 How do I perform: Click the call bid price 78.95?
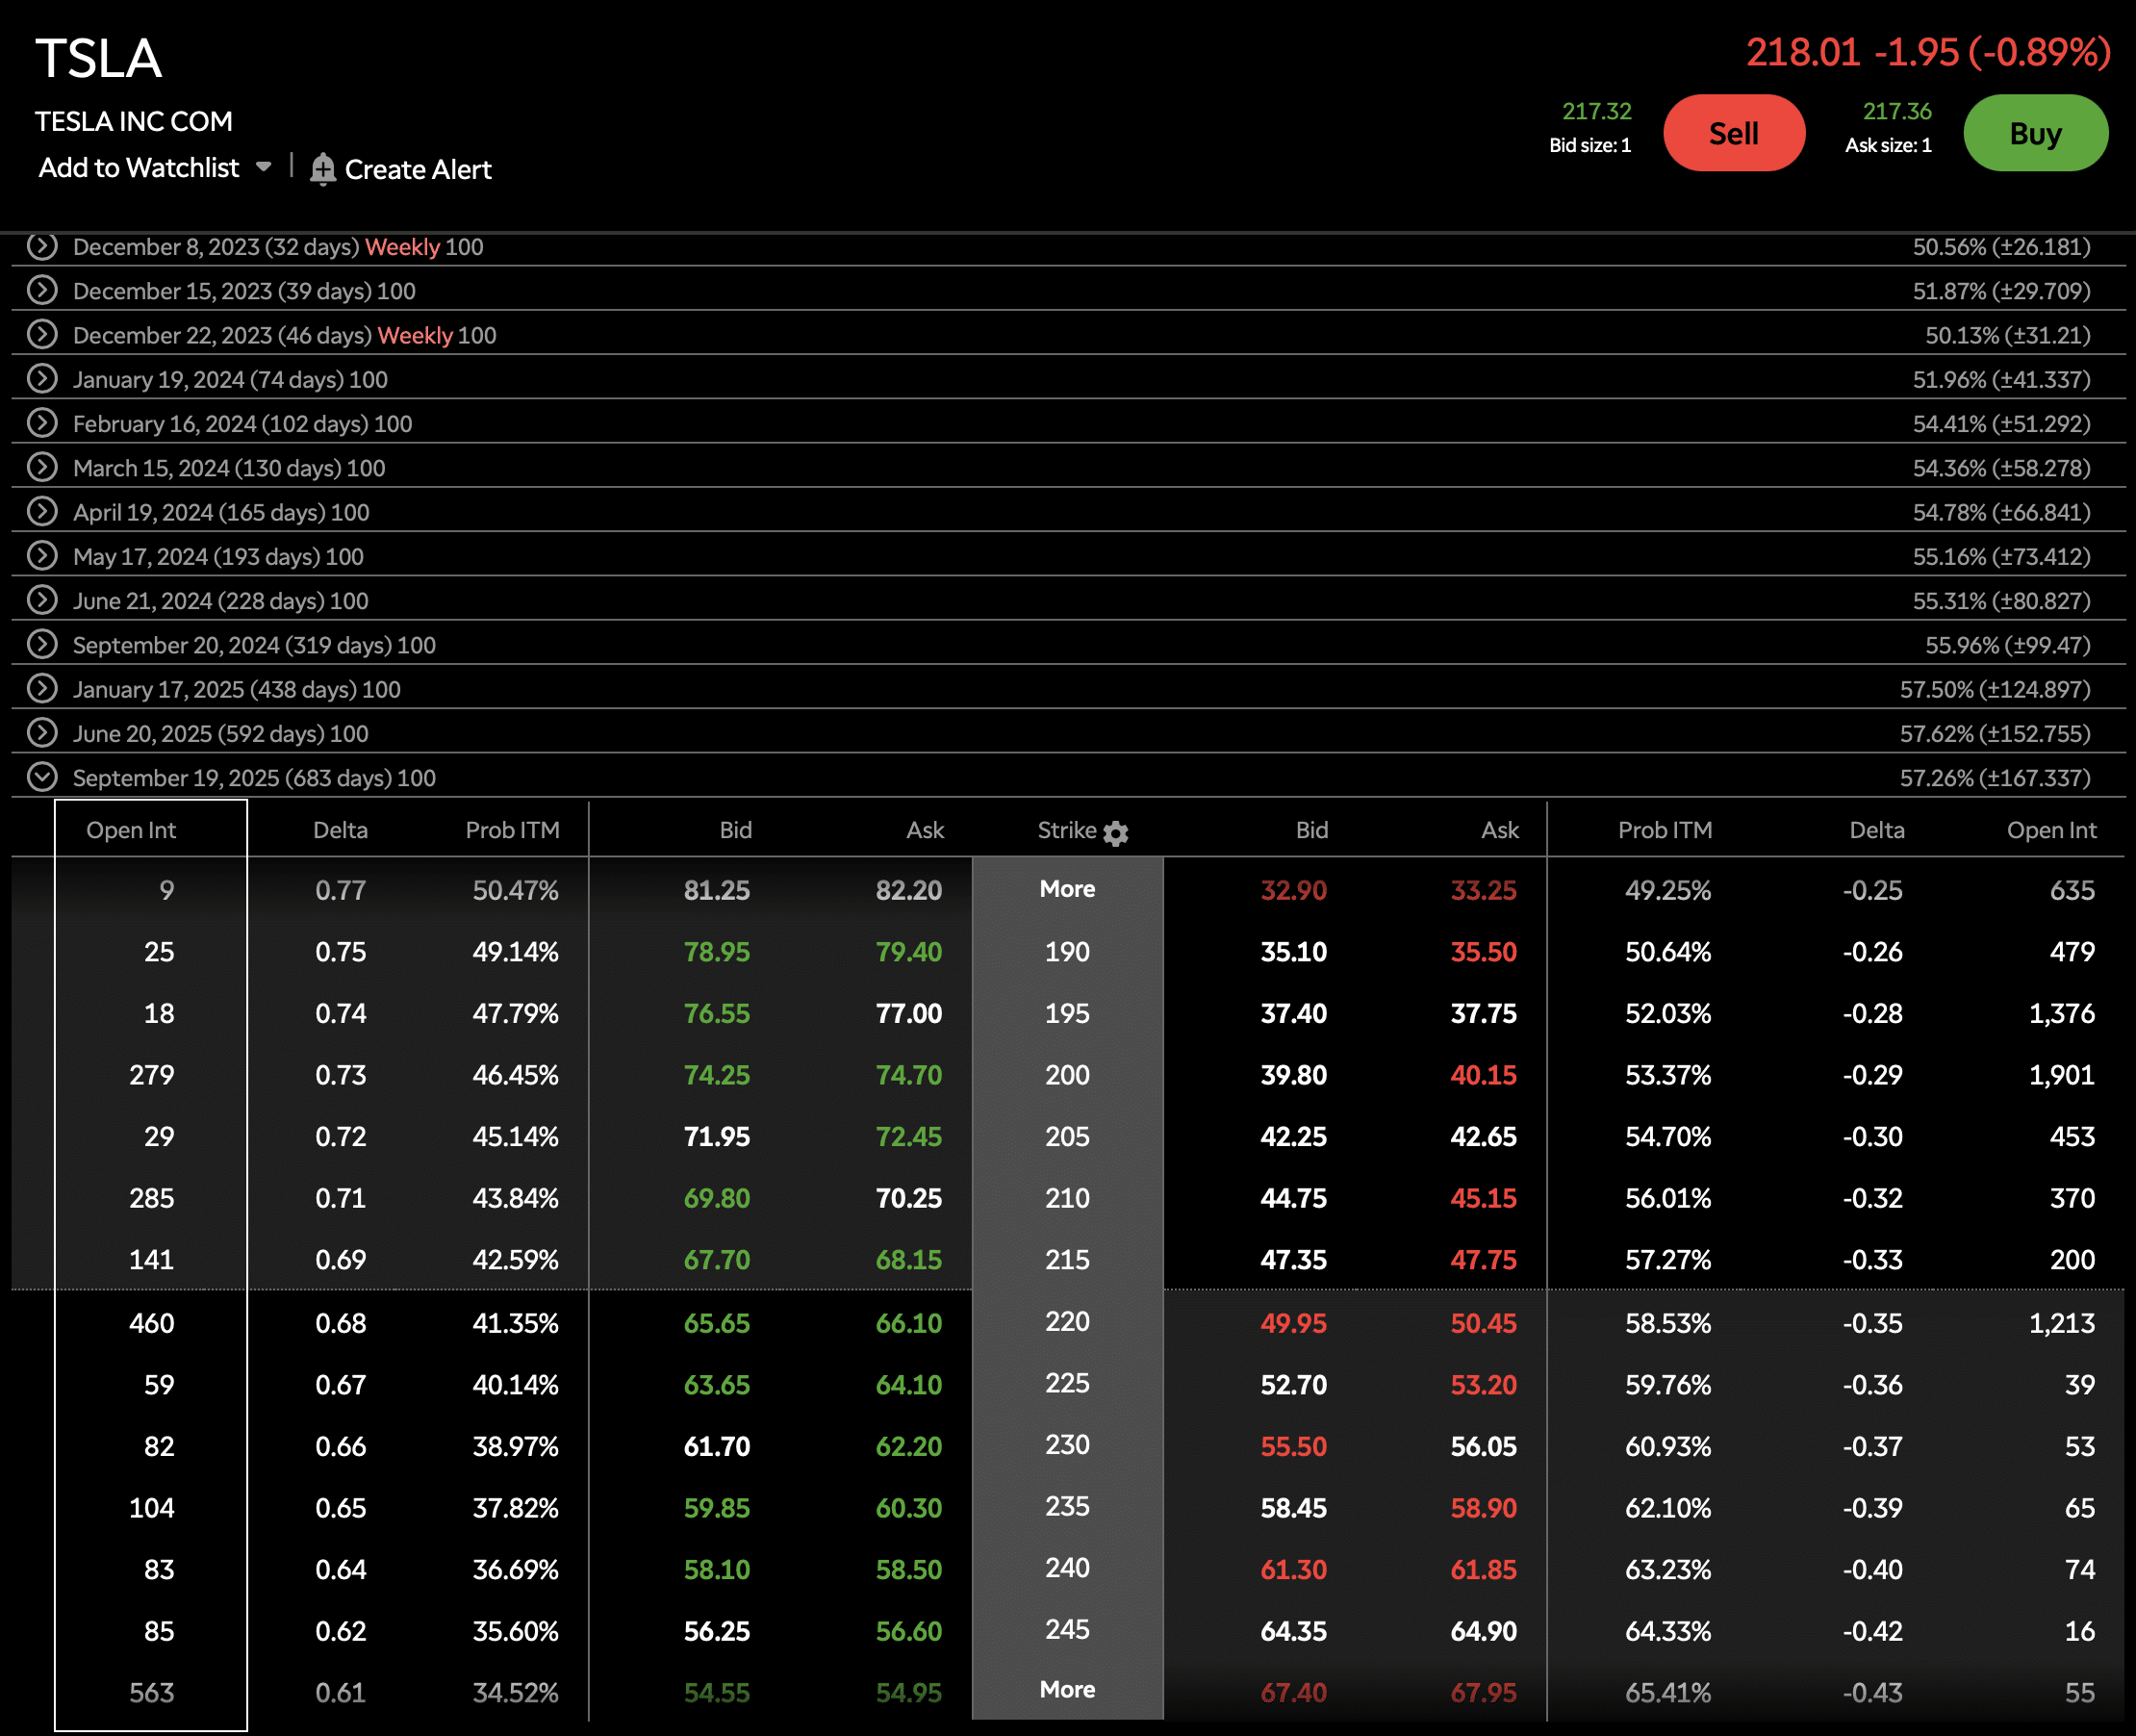716,951
